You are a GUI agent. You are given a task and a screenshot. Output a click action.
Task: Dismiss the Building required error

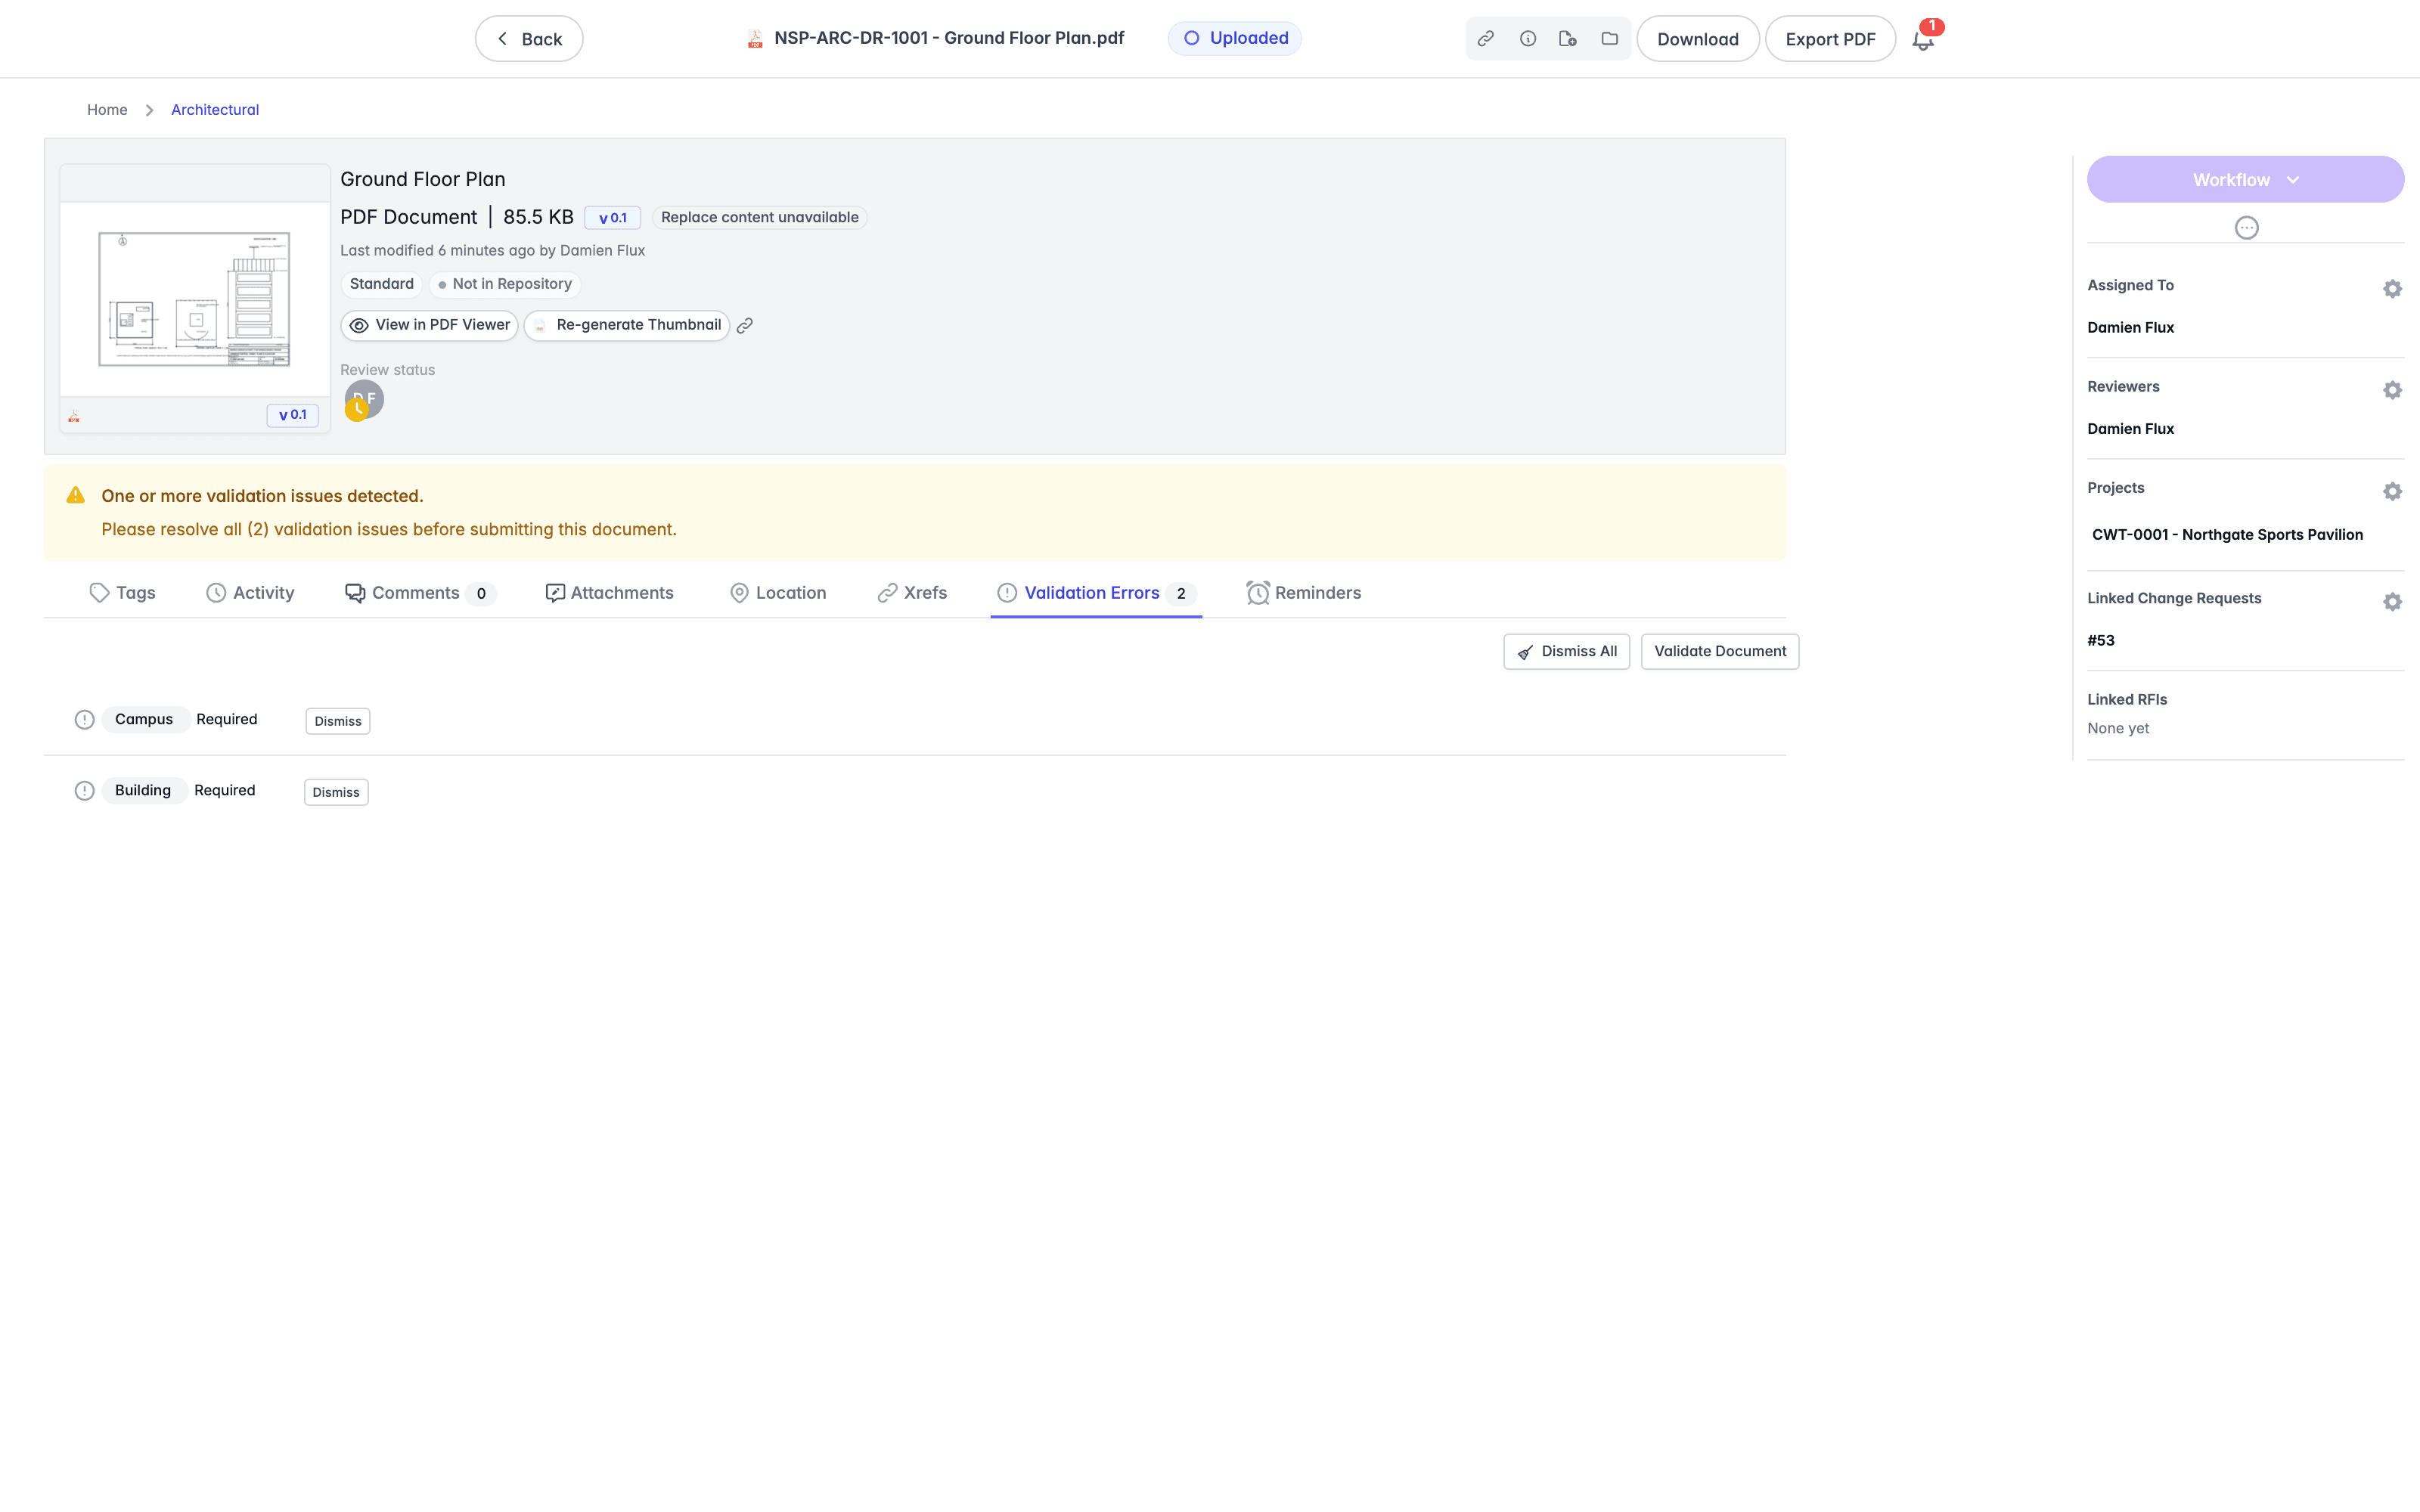click(x=336, y=793)
